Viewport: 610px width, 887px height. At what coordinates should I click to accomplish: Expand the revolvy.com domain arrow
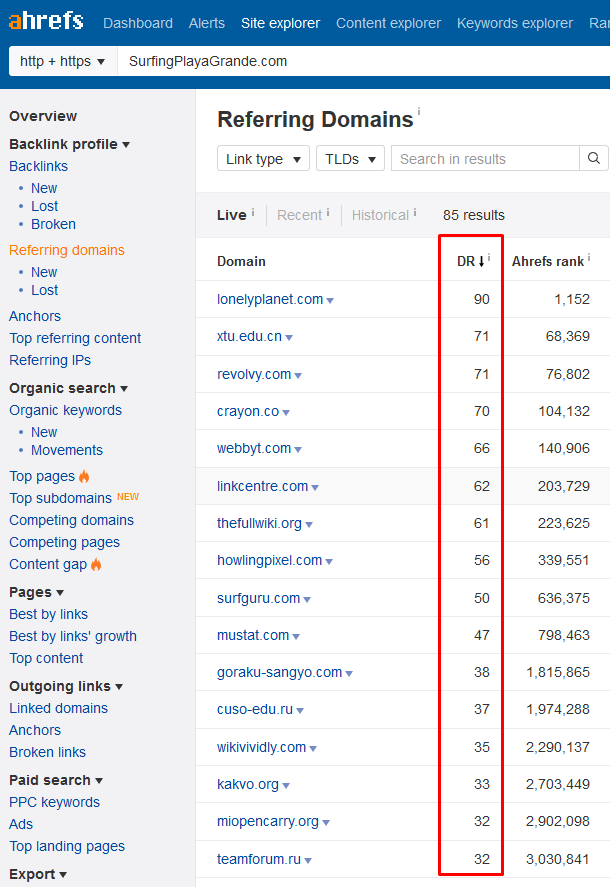(298, 376)
